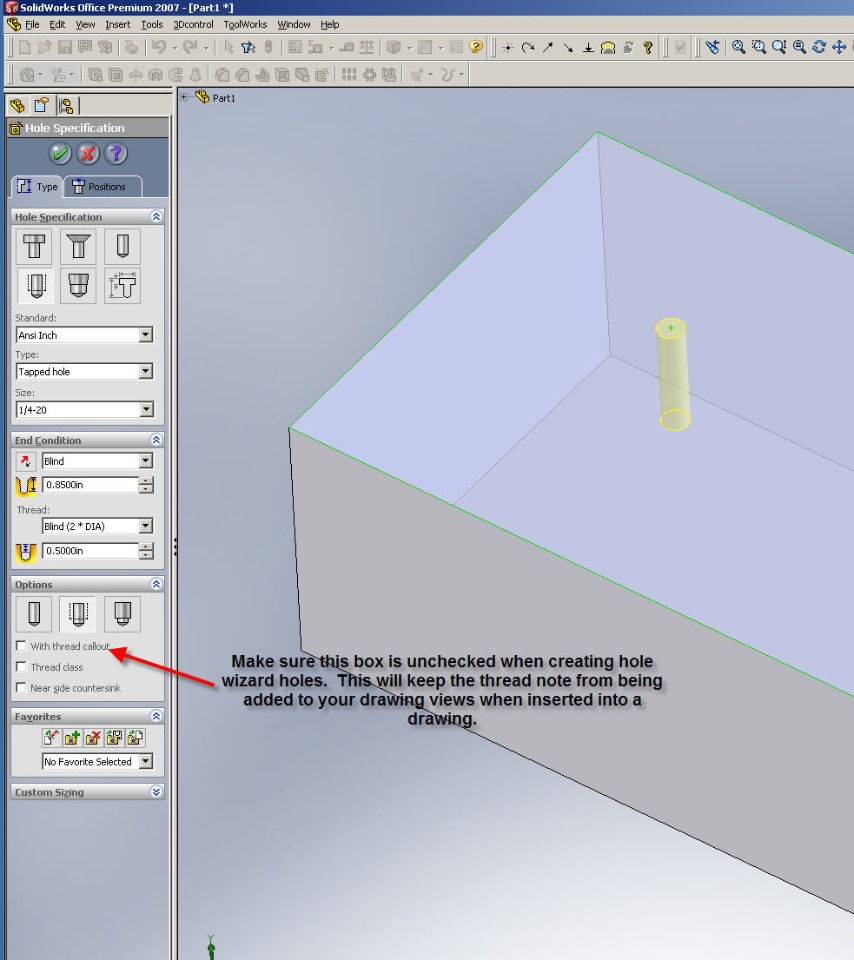Collapse the End Condition section

tap(156, 440)
